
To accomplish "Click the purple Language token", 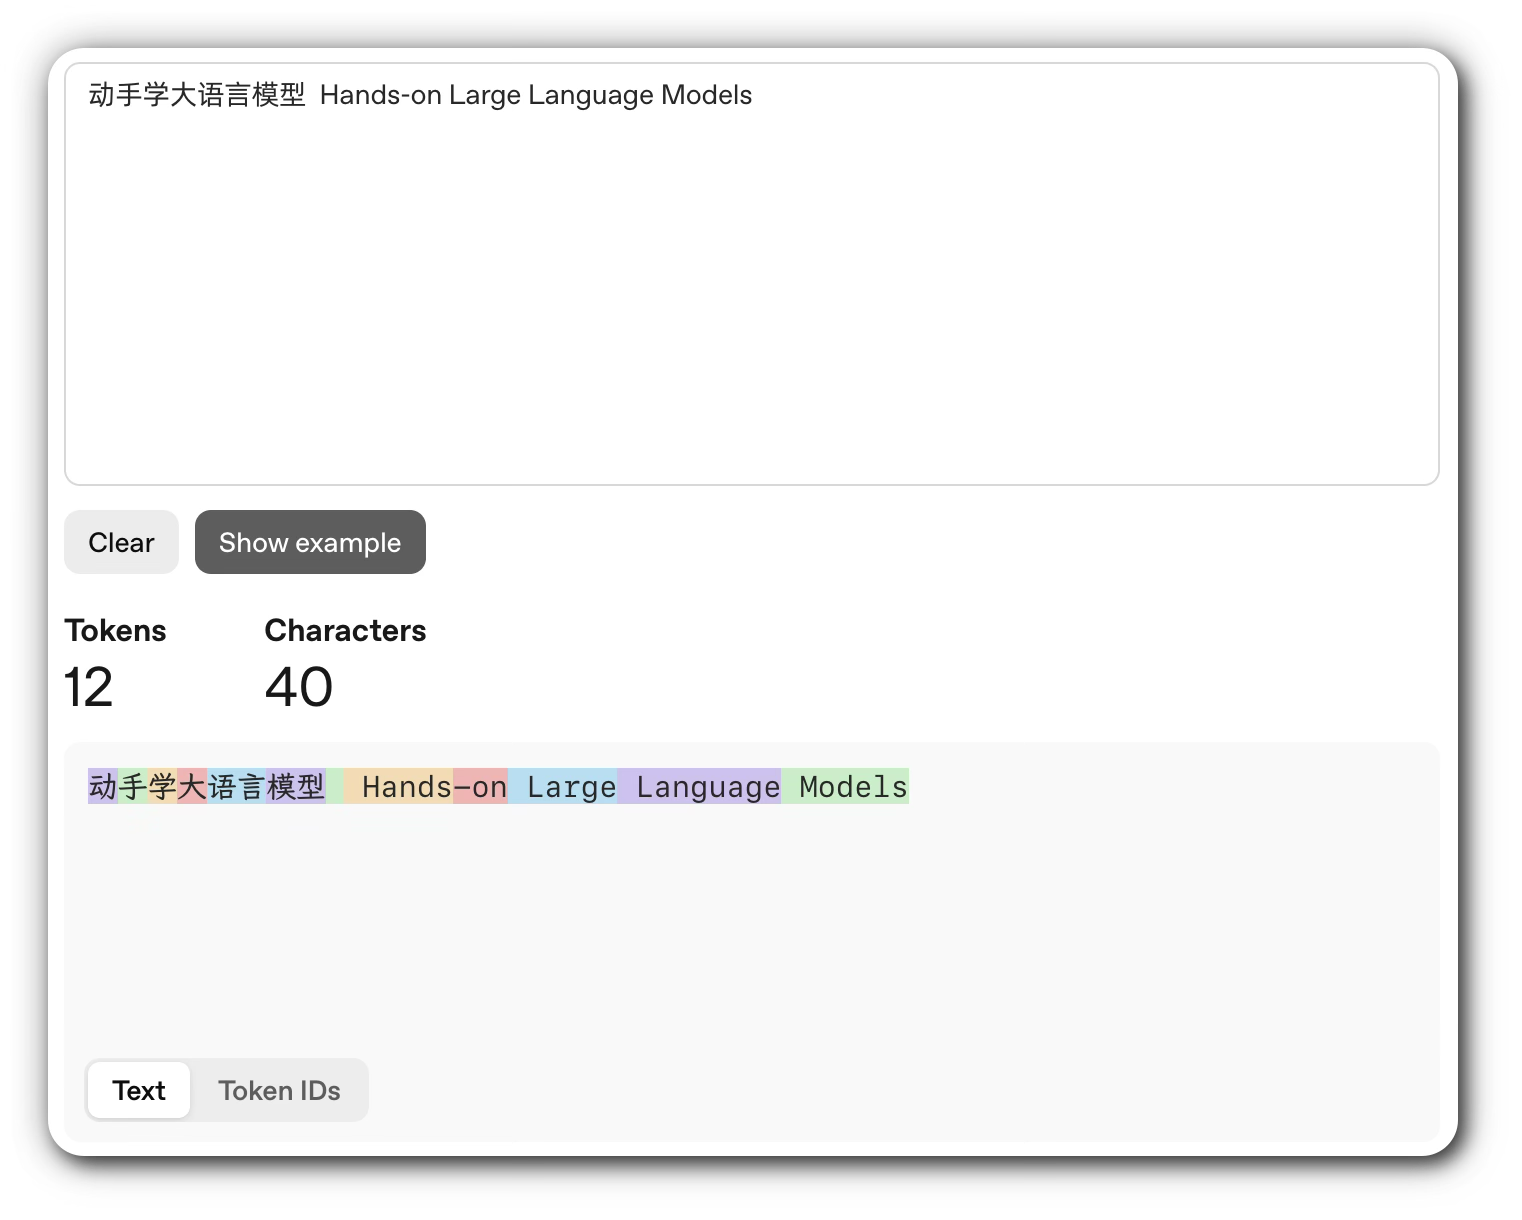I will pyautogui.click(x=700, y=787).
